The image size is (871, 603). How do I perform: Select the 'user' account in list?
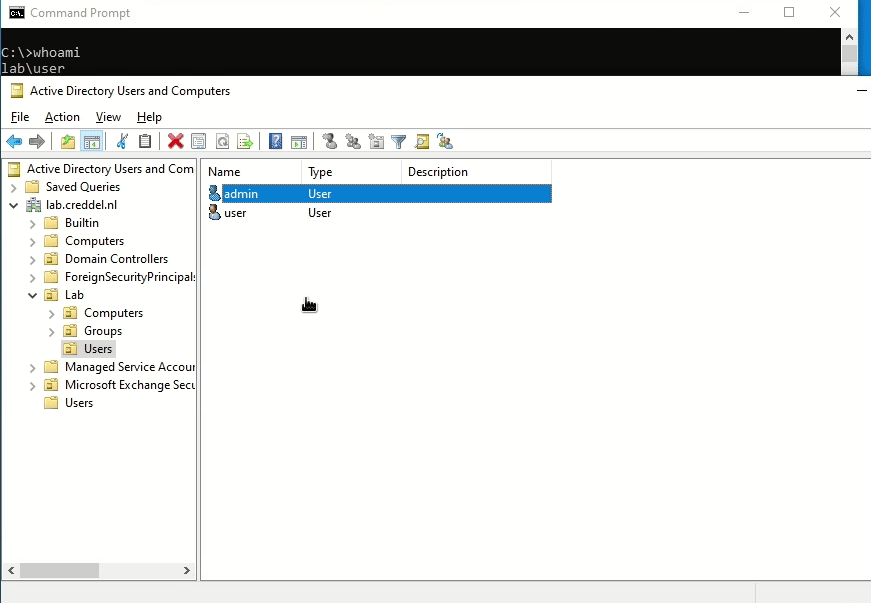(x=235, y=213)
